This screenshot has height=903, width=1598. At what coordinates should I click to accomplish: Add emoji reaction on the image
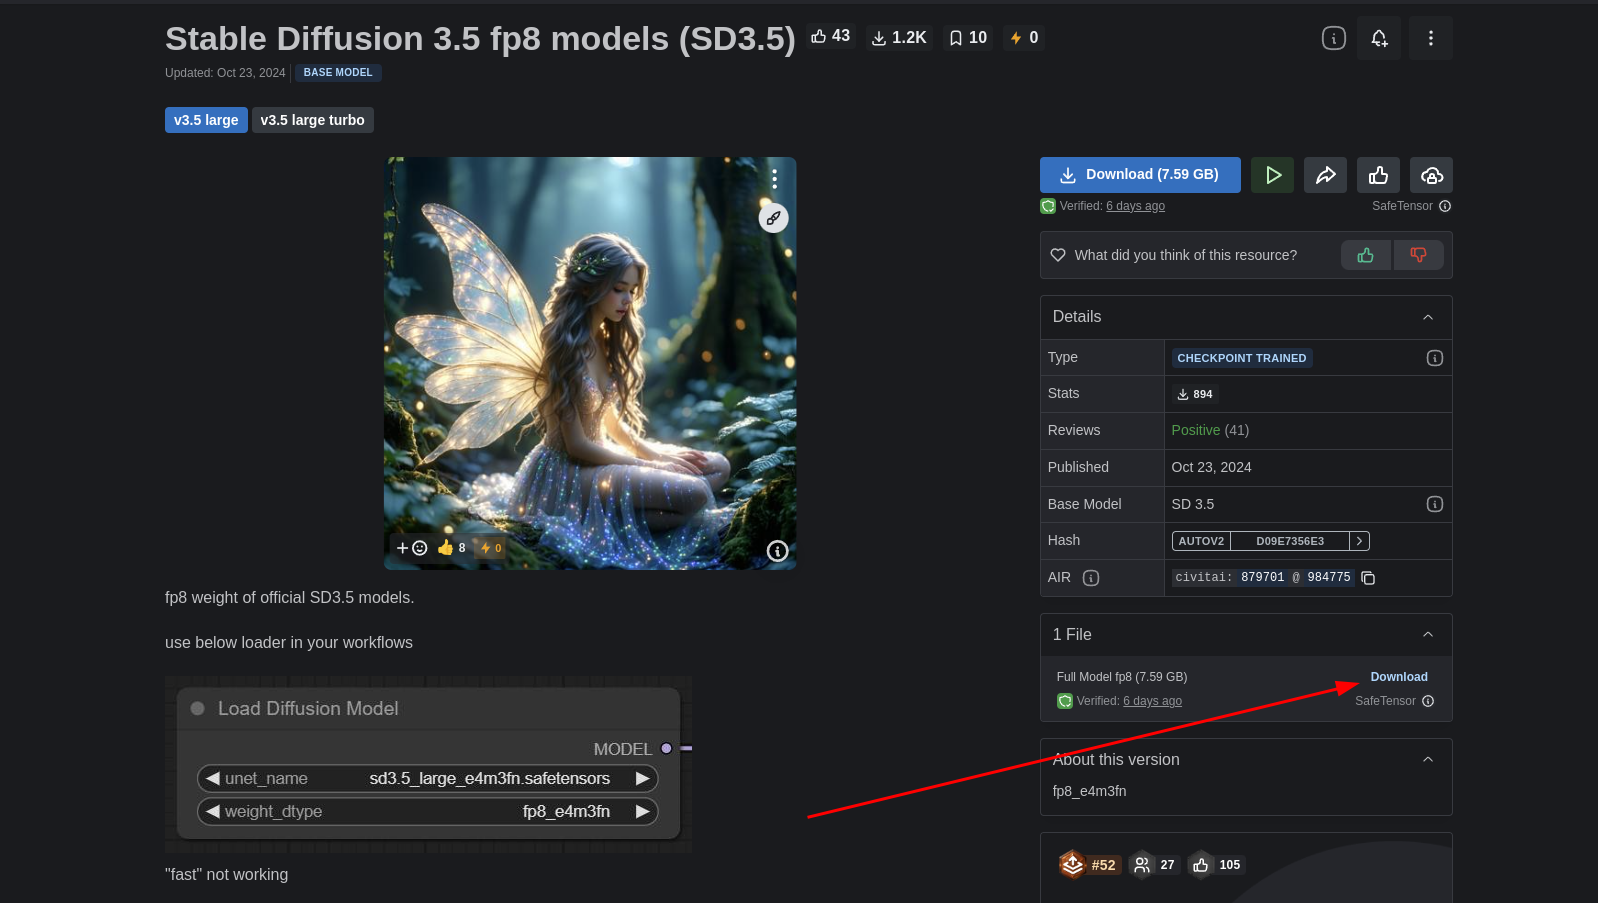tap(412, 548)
